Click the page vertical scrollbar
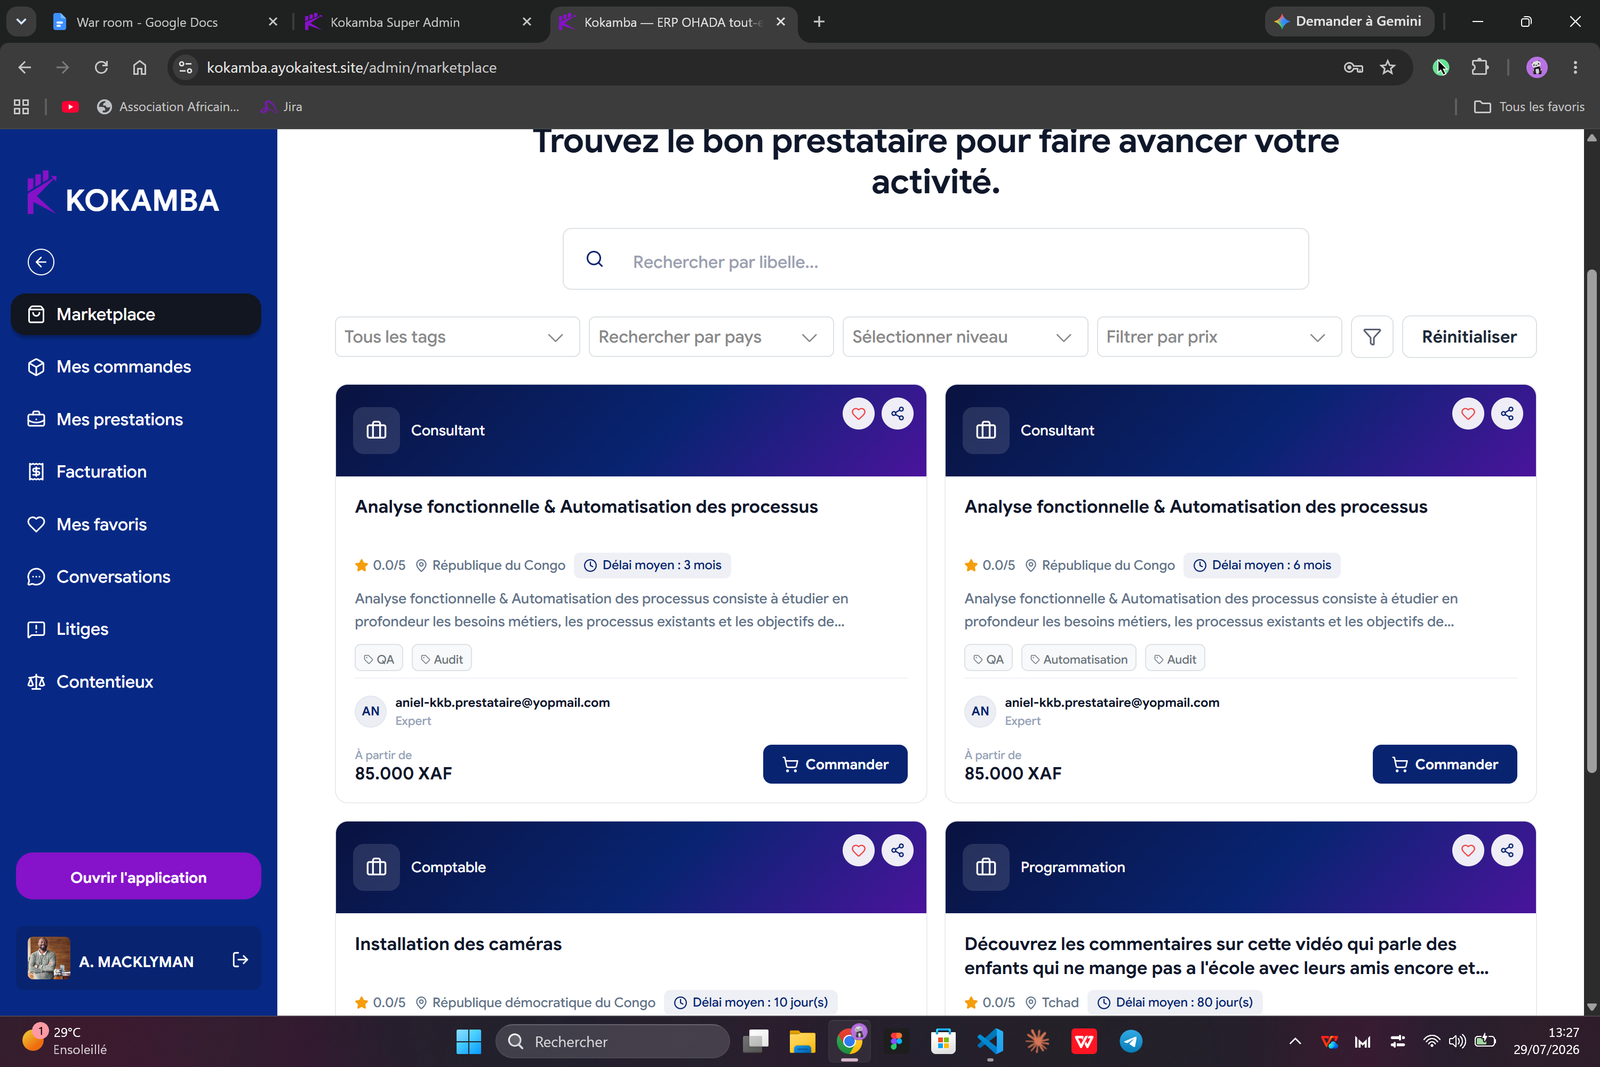The width and height of the screenshot is (1600, 1067). pyautogui.click(x=1591, y=520)
